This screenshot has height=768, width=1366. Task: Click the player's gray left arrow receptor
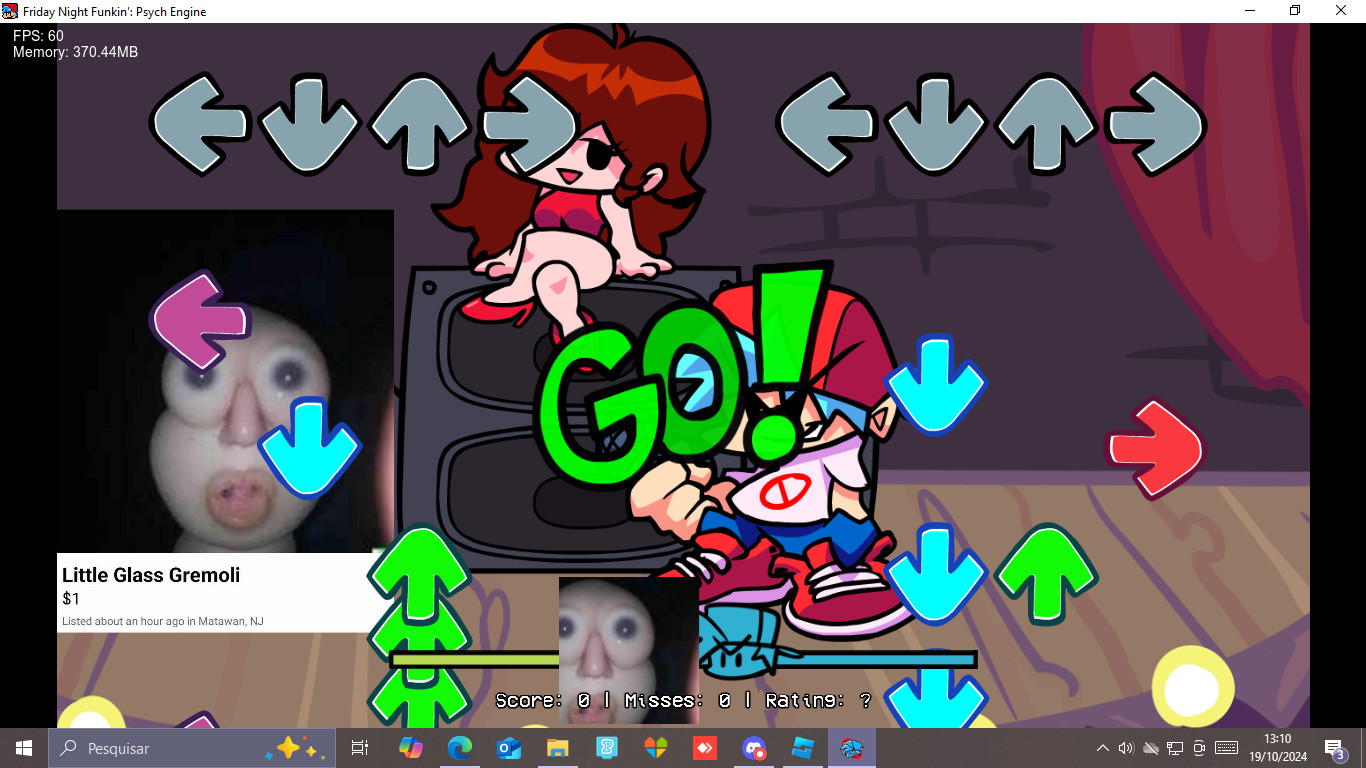(826, 124)
